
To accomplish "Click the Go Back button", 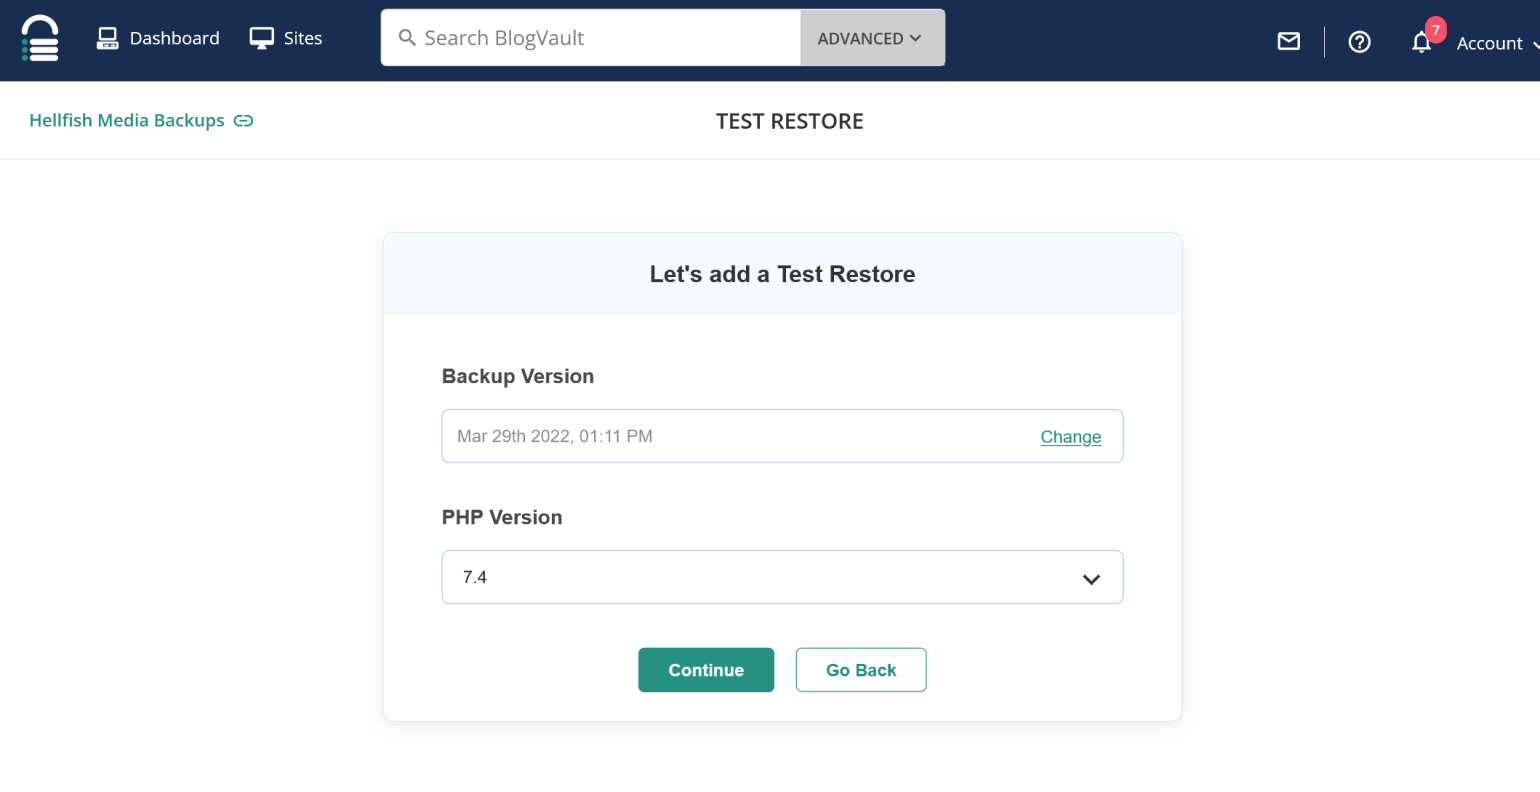I will coord(861,670).
